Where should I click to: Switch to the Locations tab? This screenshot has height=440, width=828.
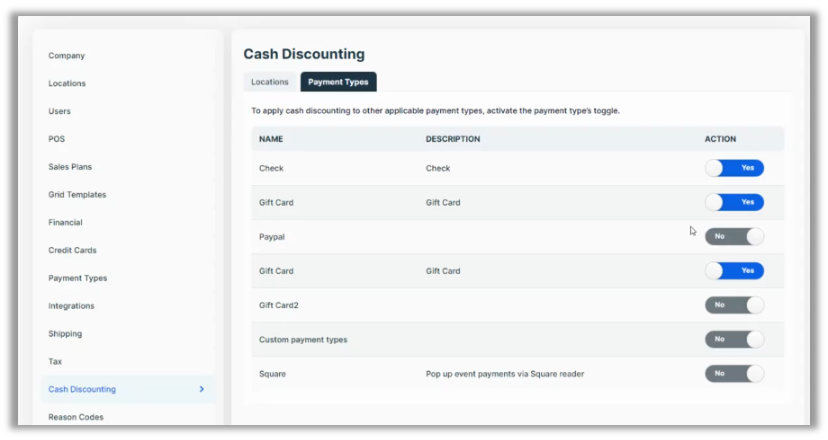[x=270, y=82]
